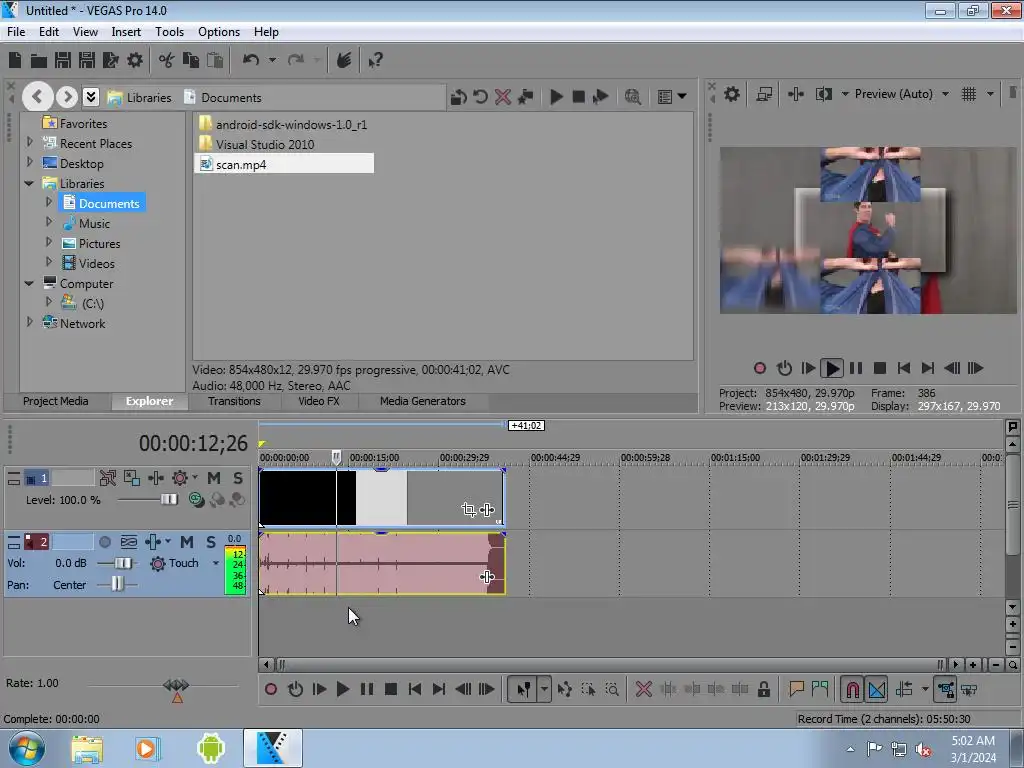
Task: Expand the Recent Places tree node
Action: point(29,142)
